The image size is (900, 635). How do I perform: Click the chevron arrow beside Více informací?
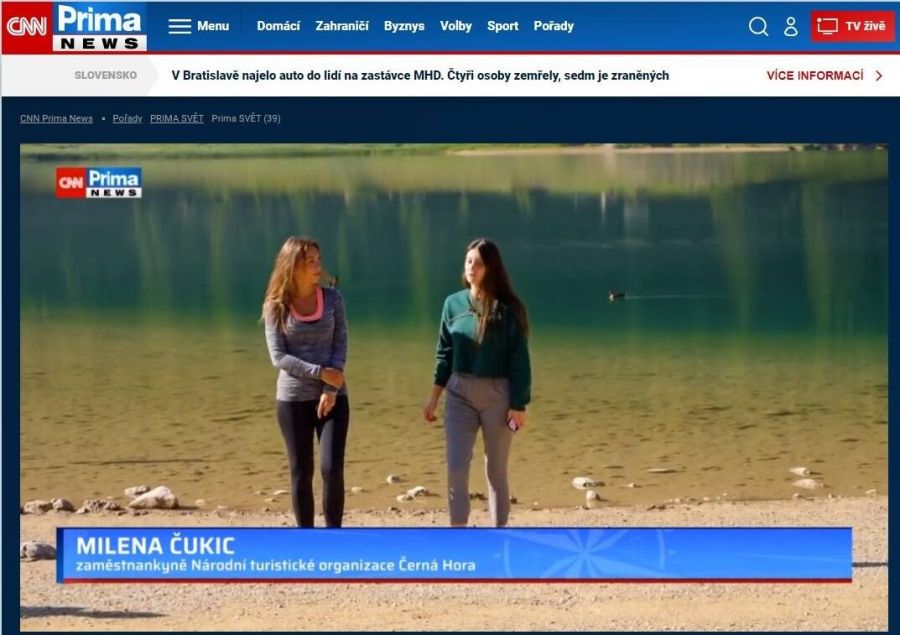(879, 76)
